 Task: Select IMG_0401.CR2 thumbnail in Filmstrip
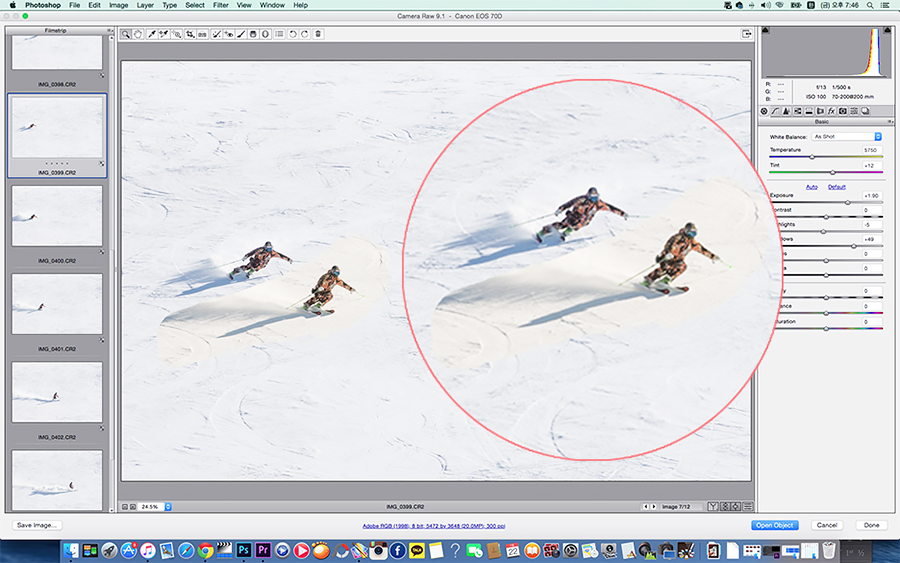[x=57, y=304]
